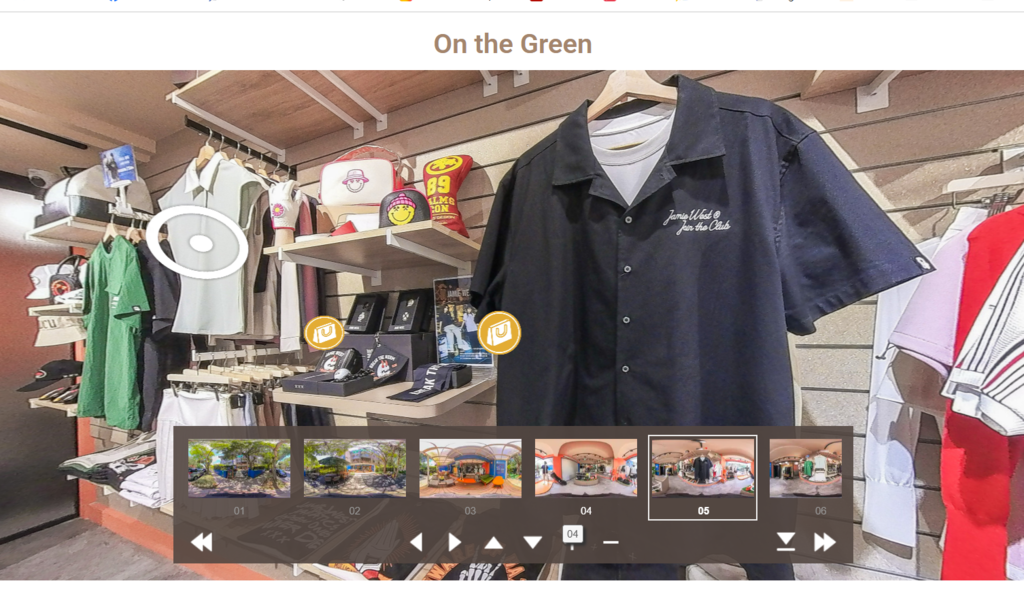Click the right gold shopping bag hotspot
The image size is (1024, 592).
click(500, 333)
